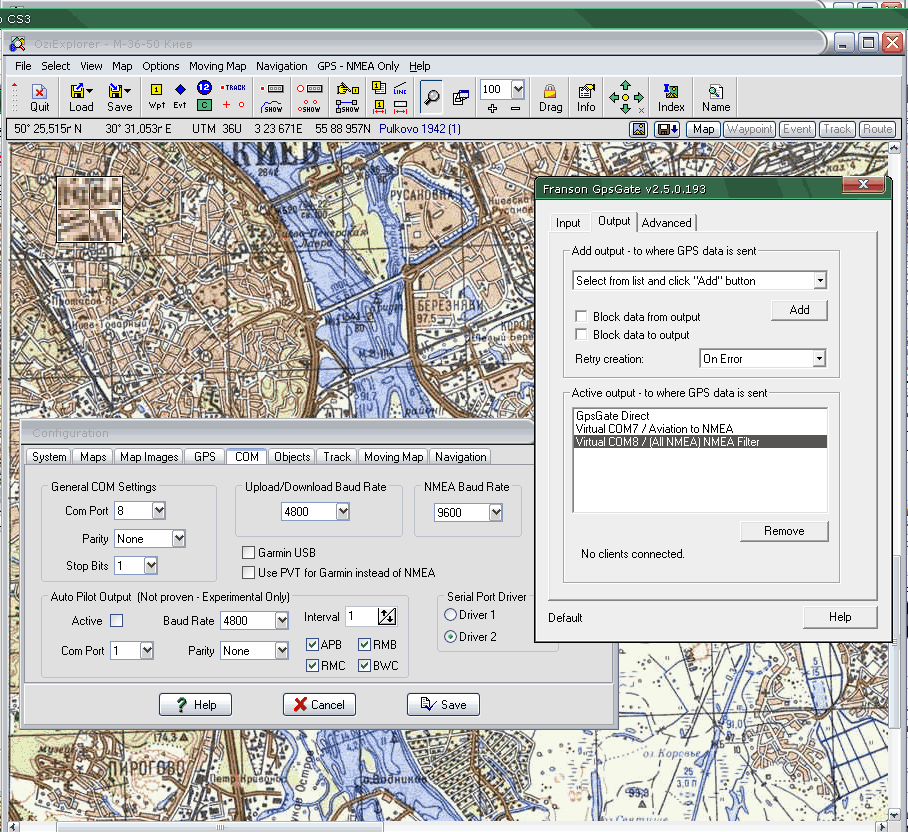
Task: Open the map Info icon
Action: (x=586, y=97)
